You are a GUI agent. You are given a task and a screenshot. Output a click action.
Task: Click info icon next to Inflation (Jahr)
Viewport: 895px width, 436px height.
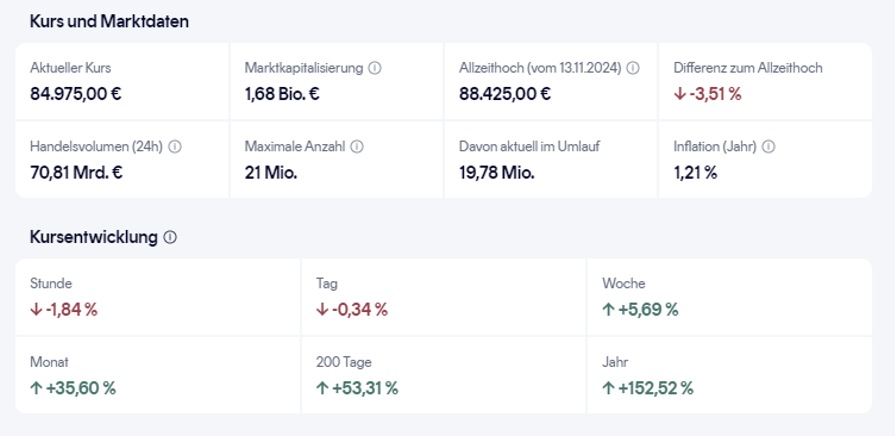[768, 146]
